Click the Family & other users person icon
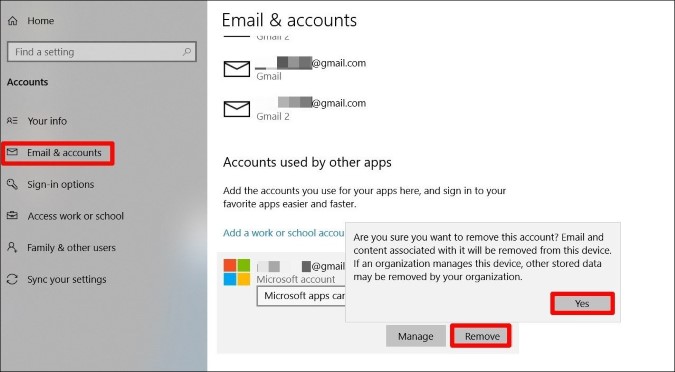Image resolution: width=675 pixels, height=372 pixels. (12, 247)
